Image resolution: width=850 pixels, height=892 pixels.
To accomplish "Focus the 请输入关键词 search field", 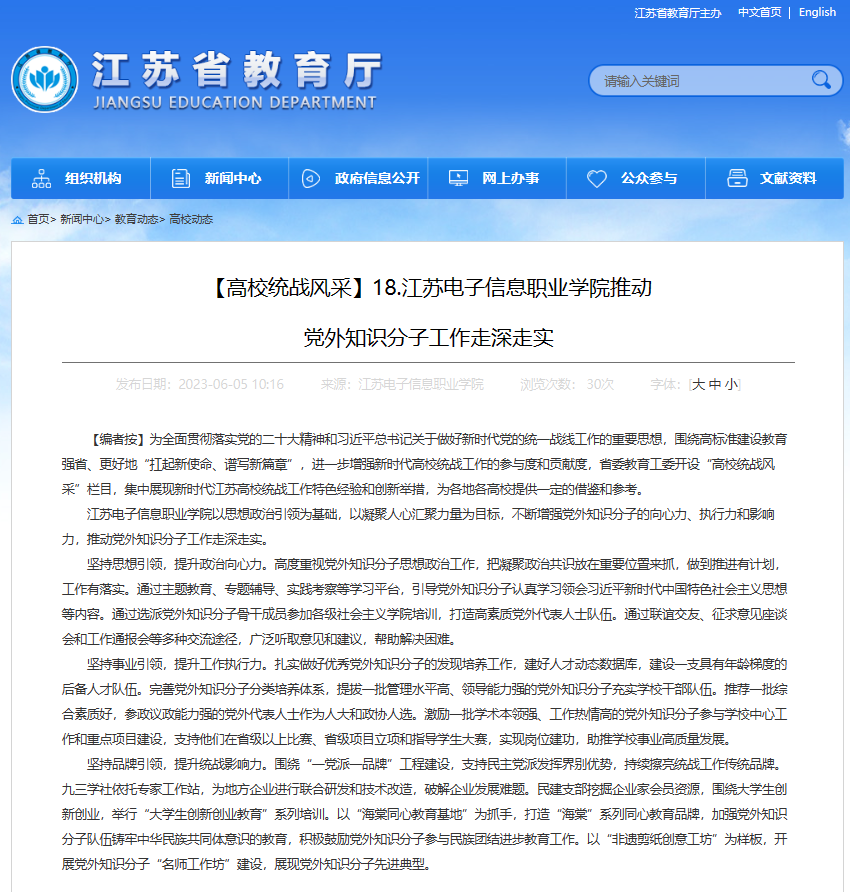I will coord(703,81).
